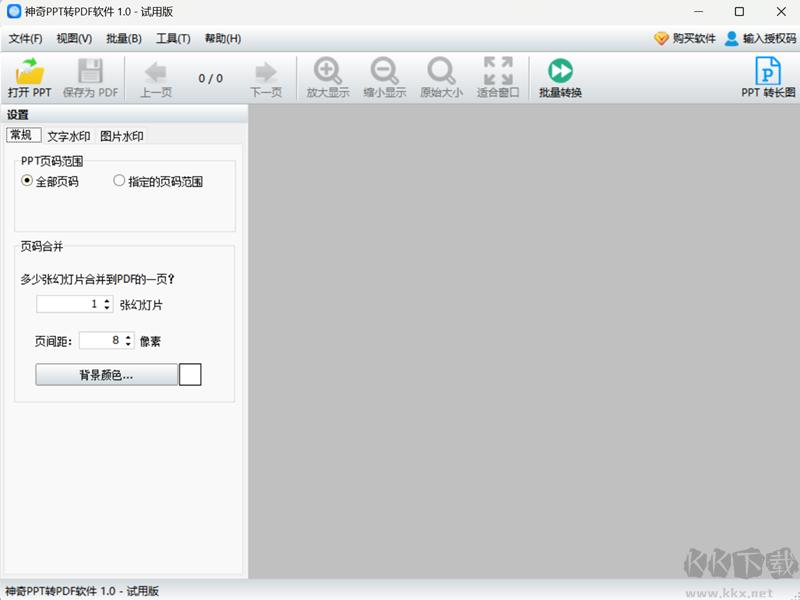Viewport: 800px width, 600px height.
Task: Increase slide count with spinner up arrow
Action: click(x=106, y=299)
